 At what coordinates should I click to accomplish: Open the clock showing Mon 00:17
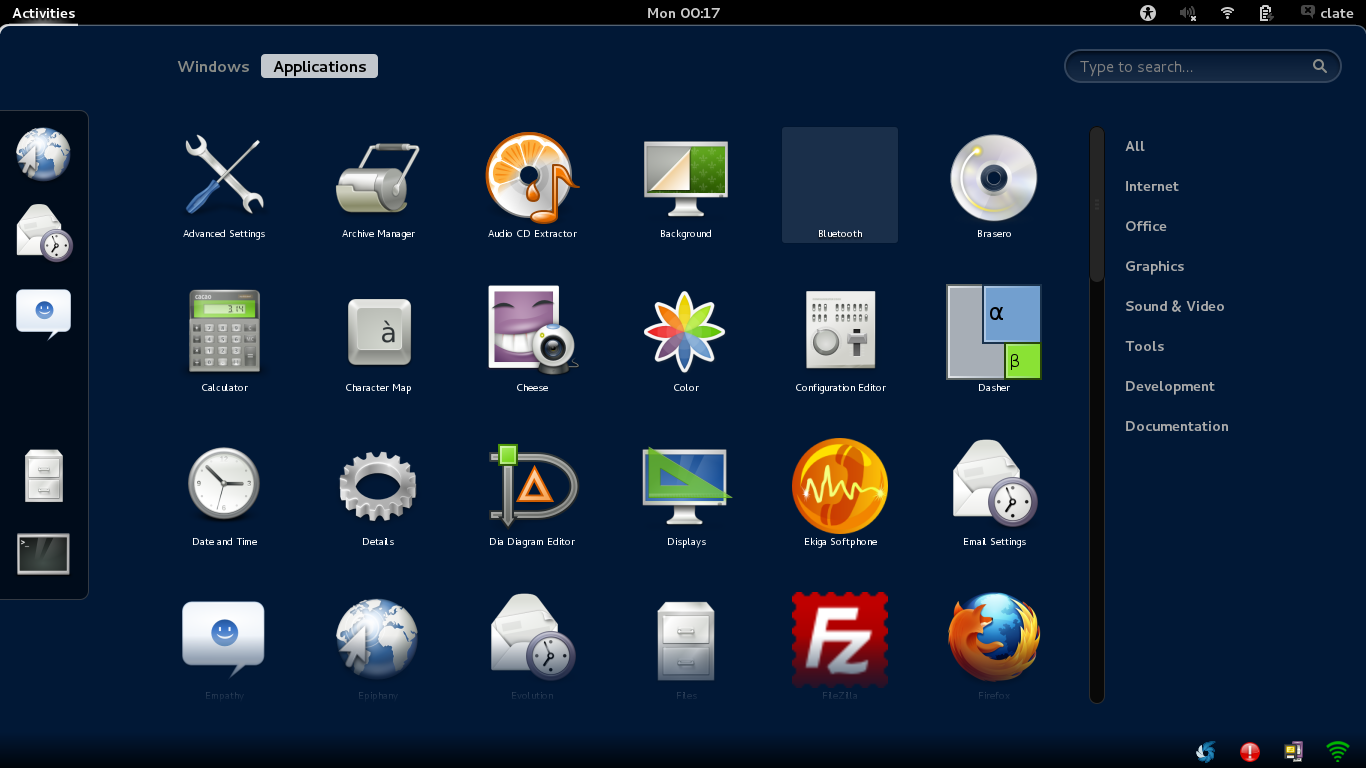click(x=683, y=13)
